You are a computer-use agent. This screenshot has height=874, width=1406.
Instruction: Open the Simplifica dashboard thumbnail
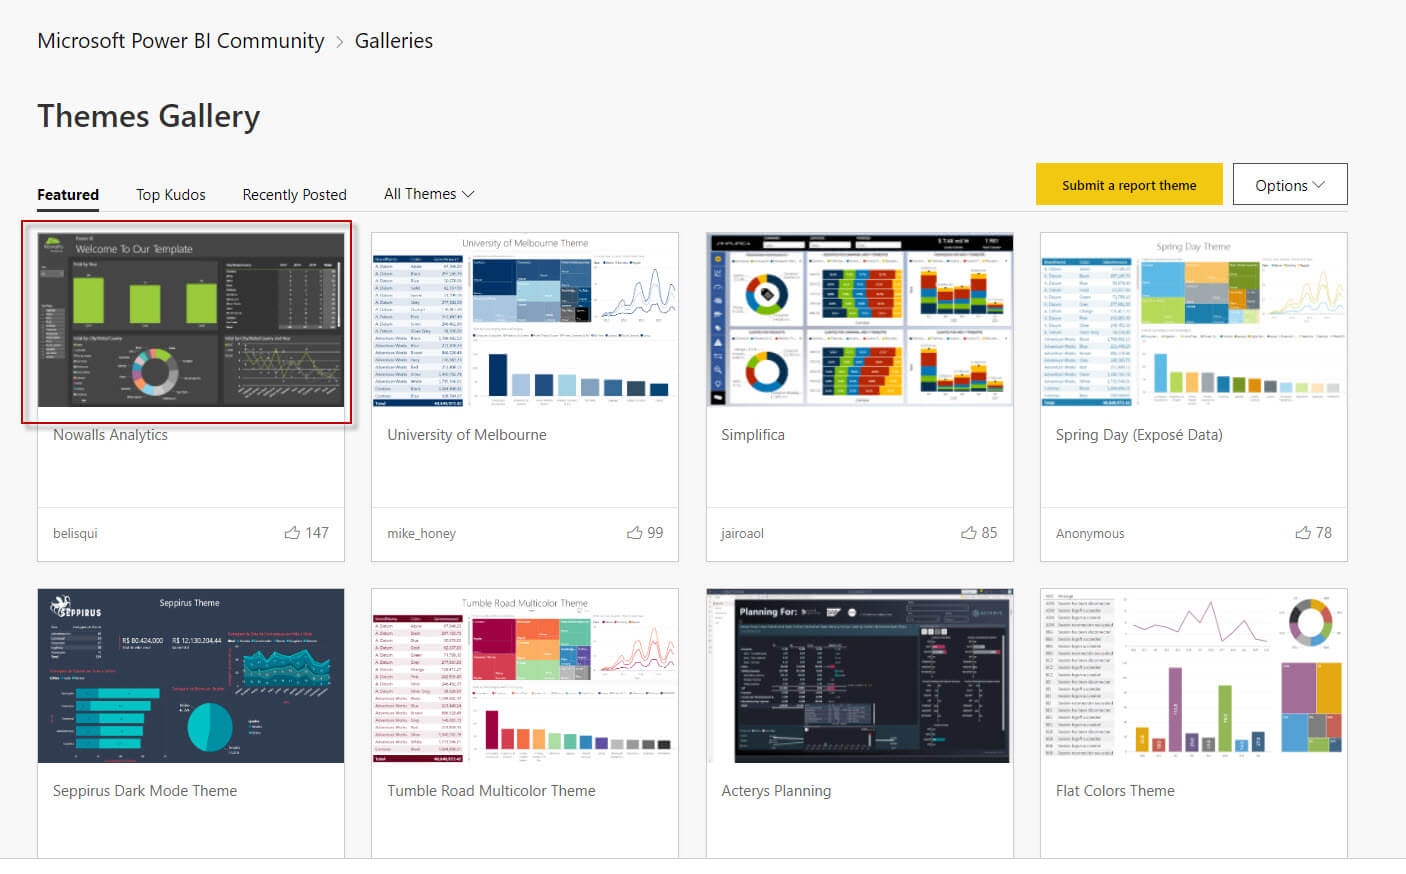point(860,320)
